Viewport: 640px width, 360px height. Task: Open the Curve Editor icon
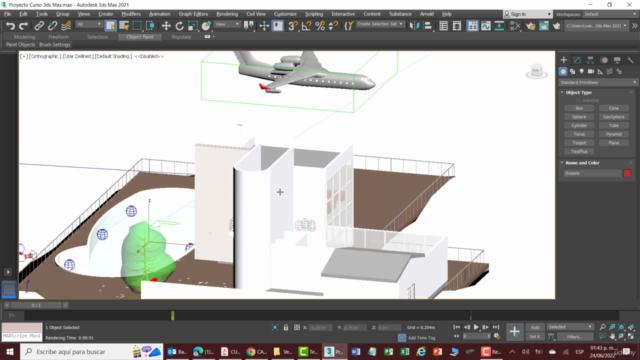[486, 26]
